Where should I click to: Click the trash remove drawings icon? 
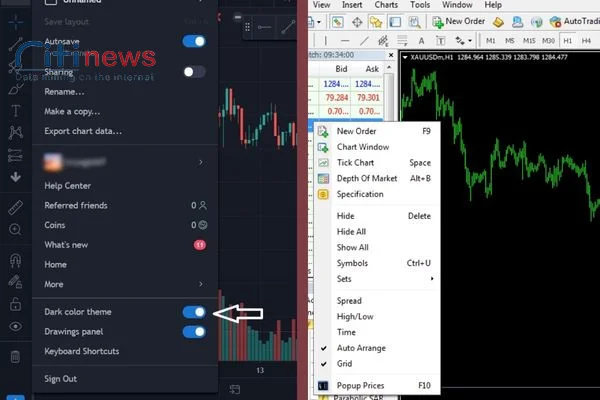15,357
